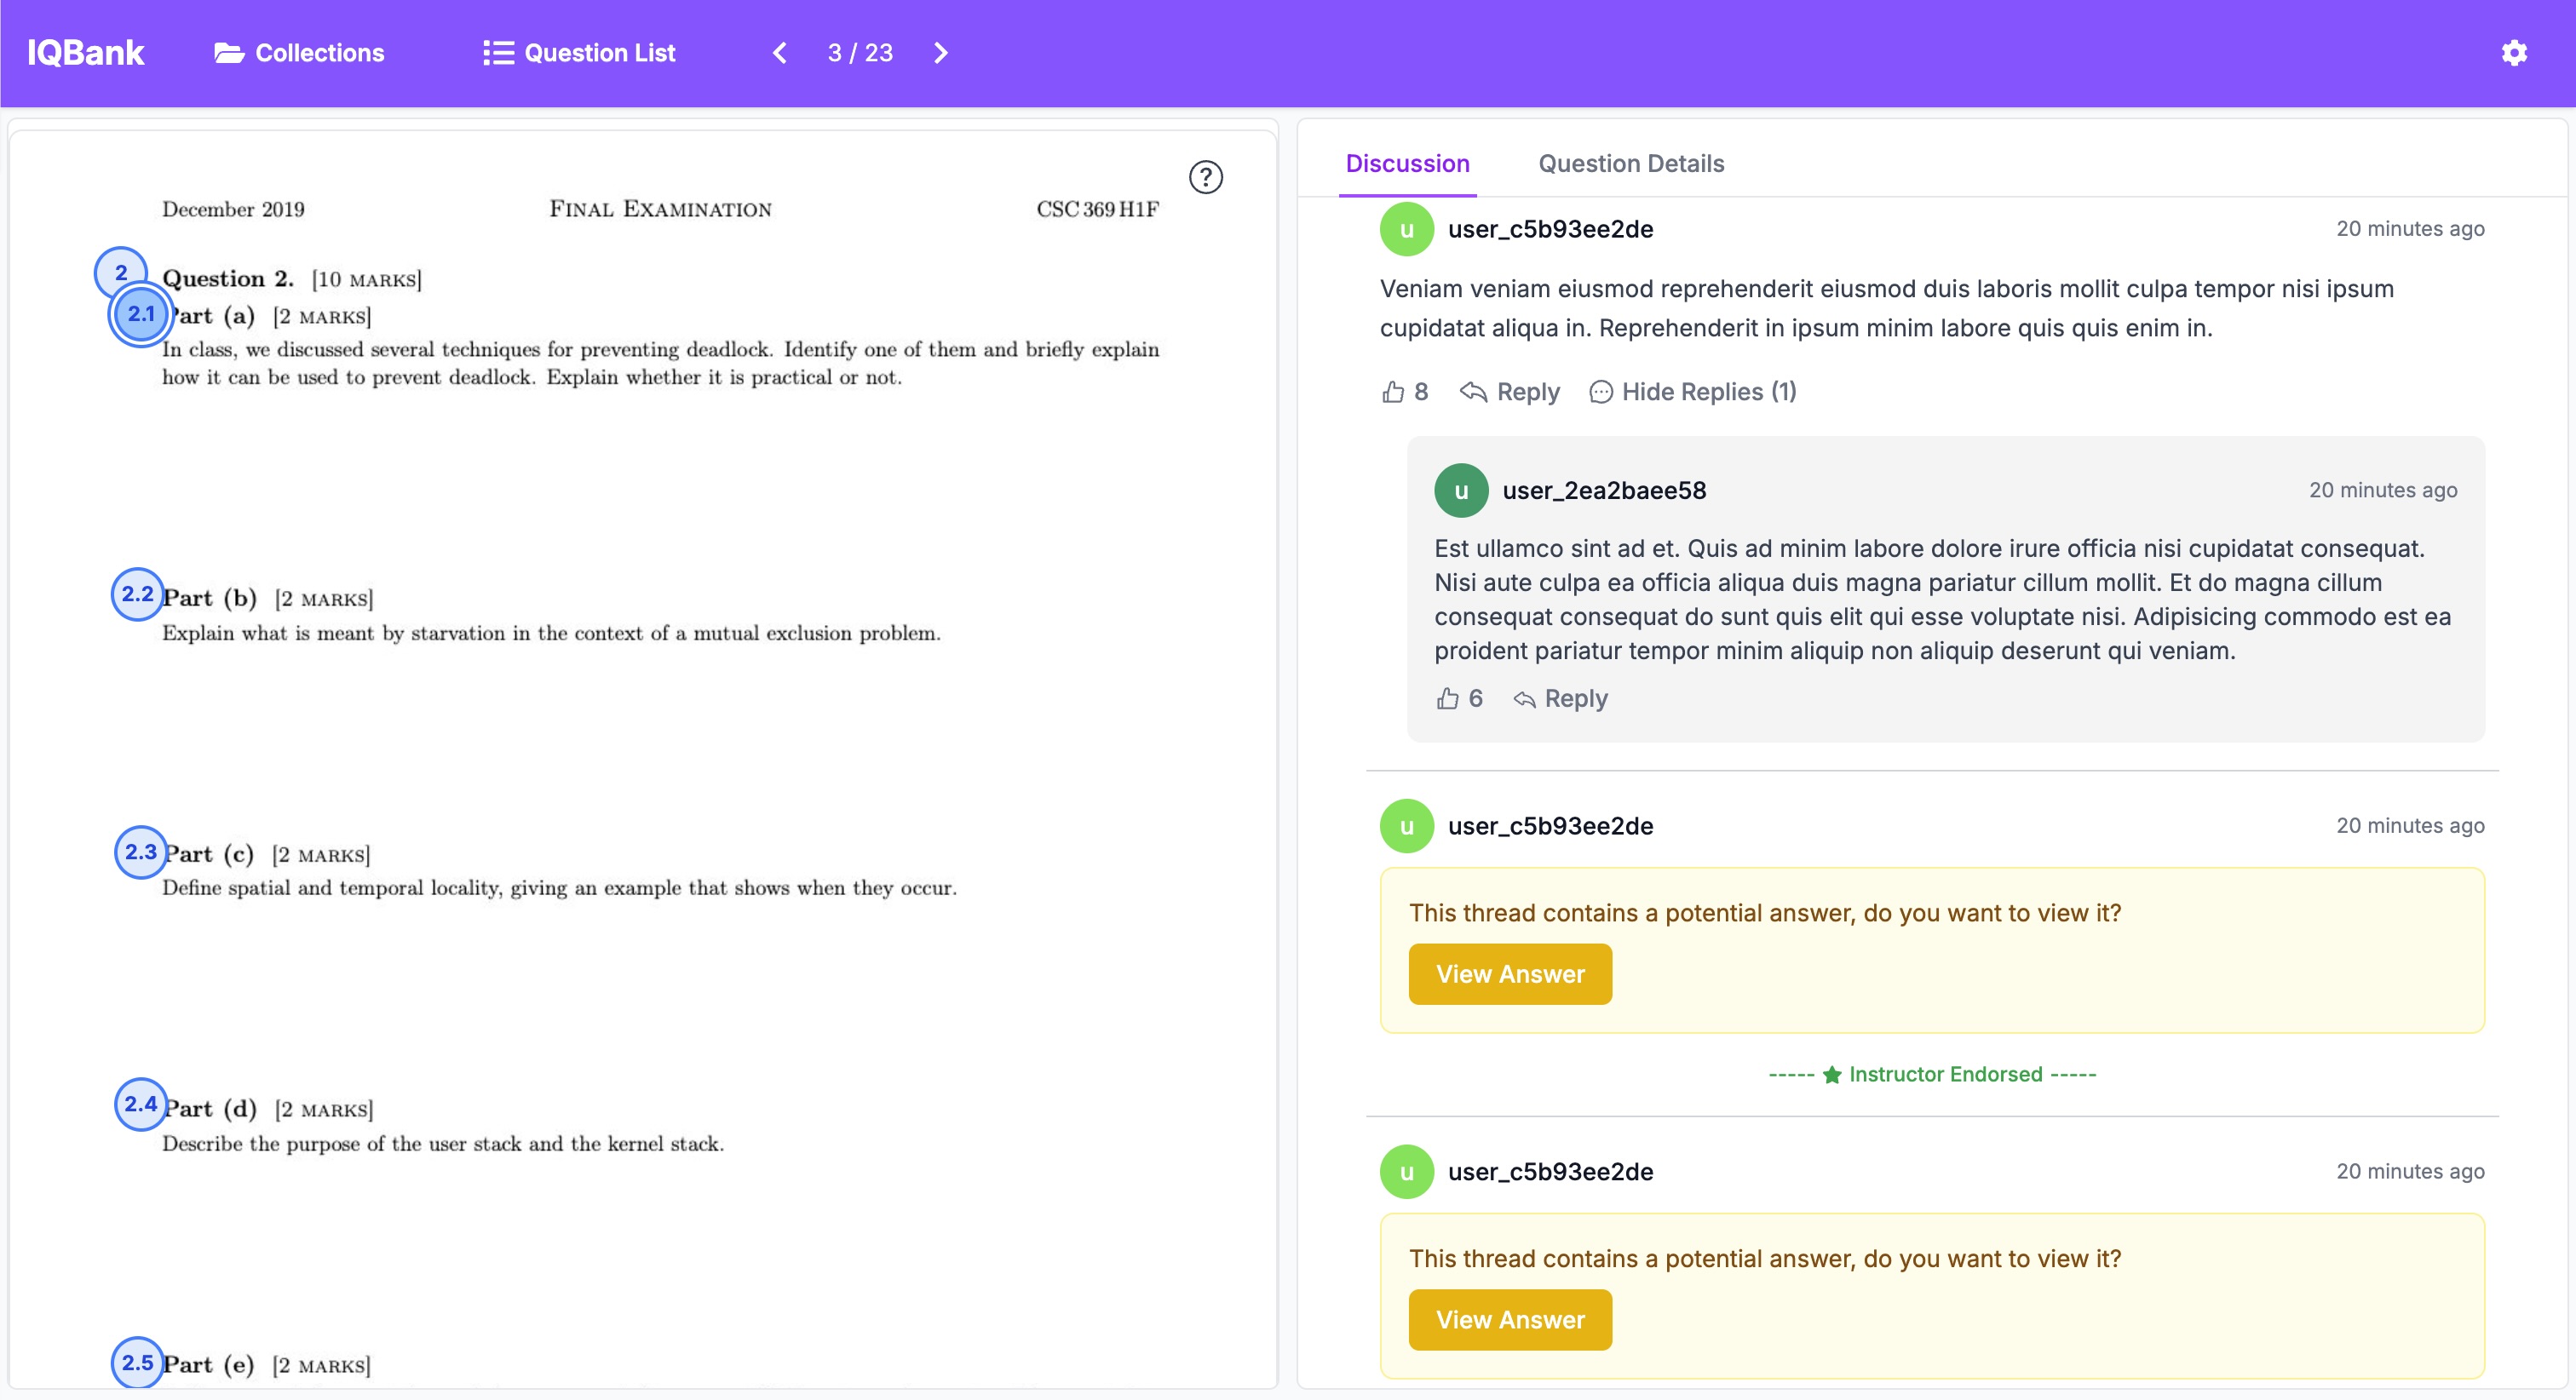The image size is (2576, 1400).
Task: Like the comment with 8 likes
Action: point(1404,392)
